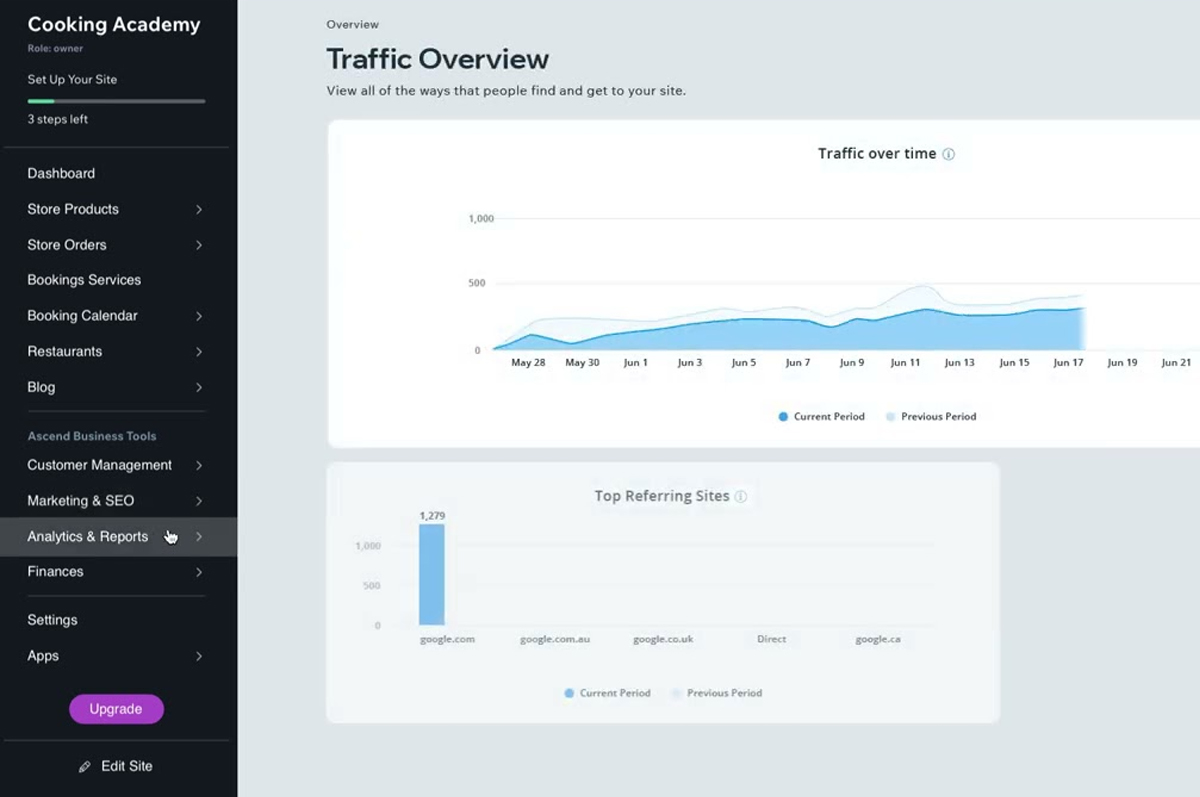Click the pencil icon for Edit Site
Screen dimensions: 1200x797
[85, 767]
